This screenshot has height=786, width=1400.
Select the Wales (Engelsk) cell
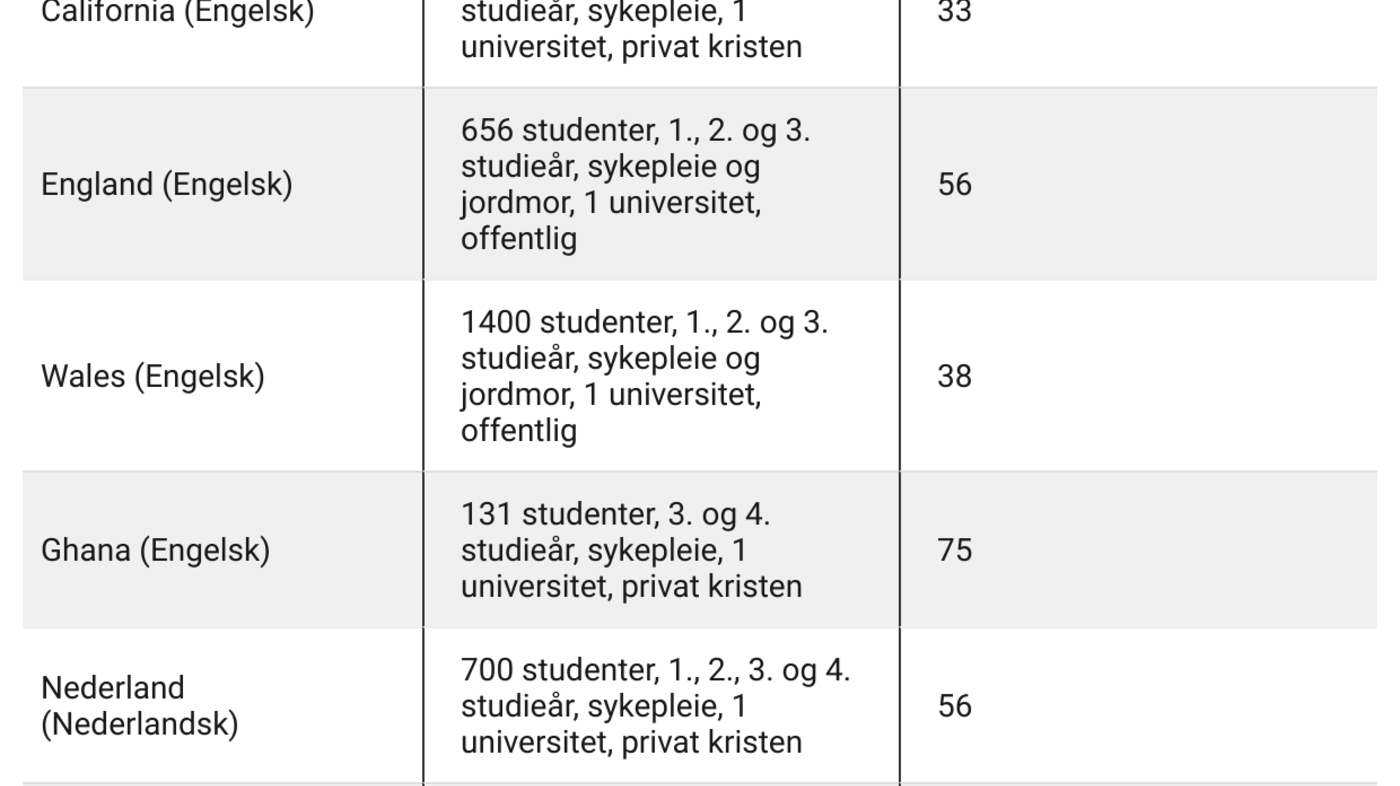[x=223, y=376]
